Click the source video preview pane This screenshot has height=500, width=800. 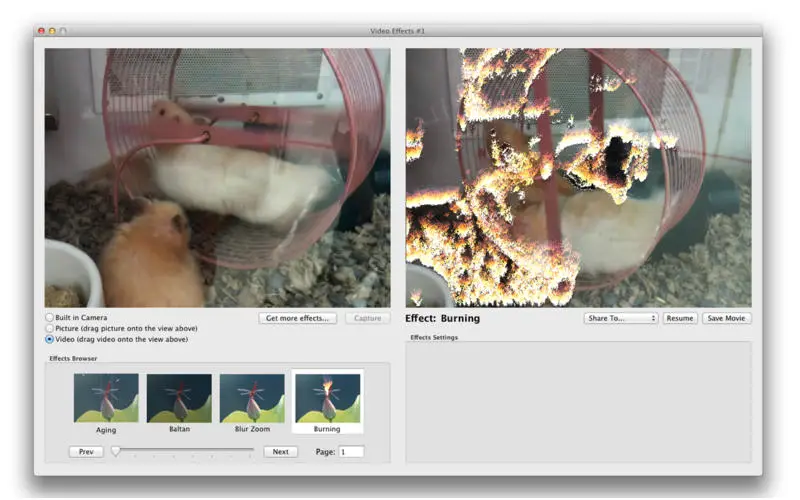tap(217, 178)
